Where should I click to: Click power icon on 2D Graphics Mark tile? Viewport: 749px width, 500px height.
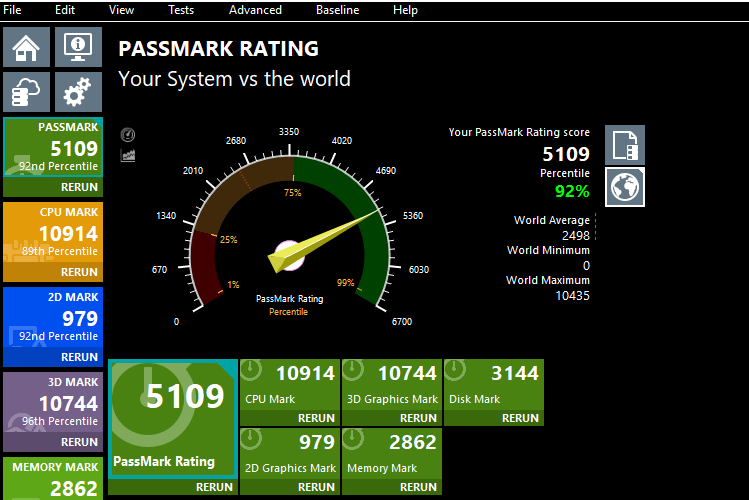click(251, 439)
